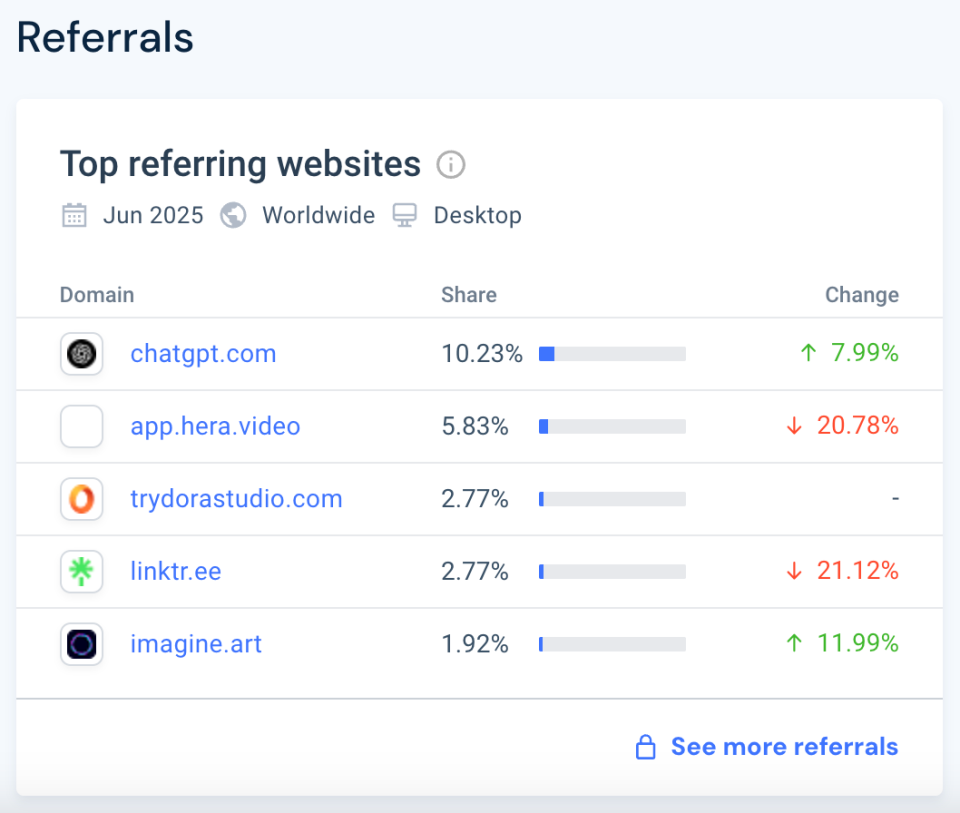Image resolution: width=960 pixels, height=813 pixels.
Task: Click the blank app.hera.video favicon
Action: coord(81,426)
